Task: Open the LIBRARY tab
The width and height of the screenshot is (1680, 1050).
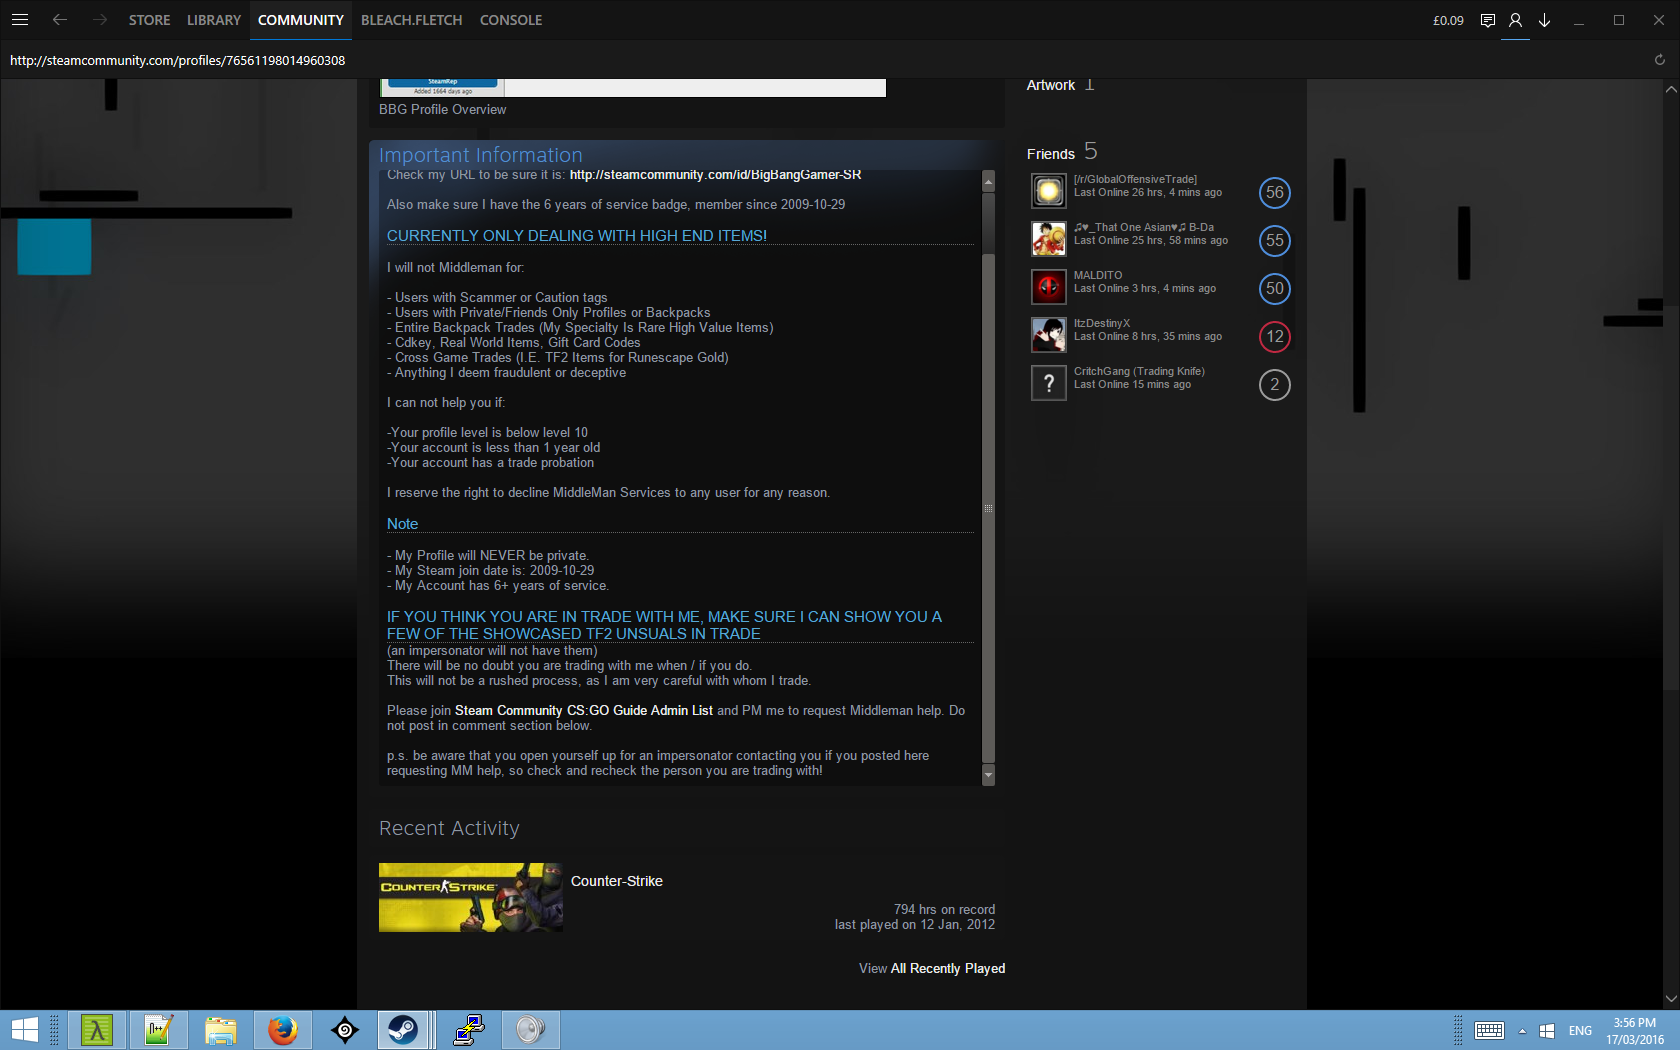Action: (213, 20)
